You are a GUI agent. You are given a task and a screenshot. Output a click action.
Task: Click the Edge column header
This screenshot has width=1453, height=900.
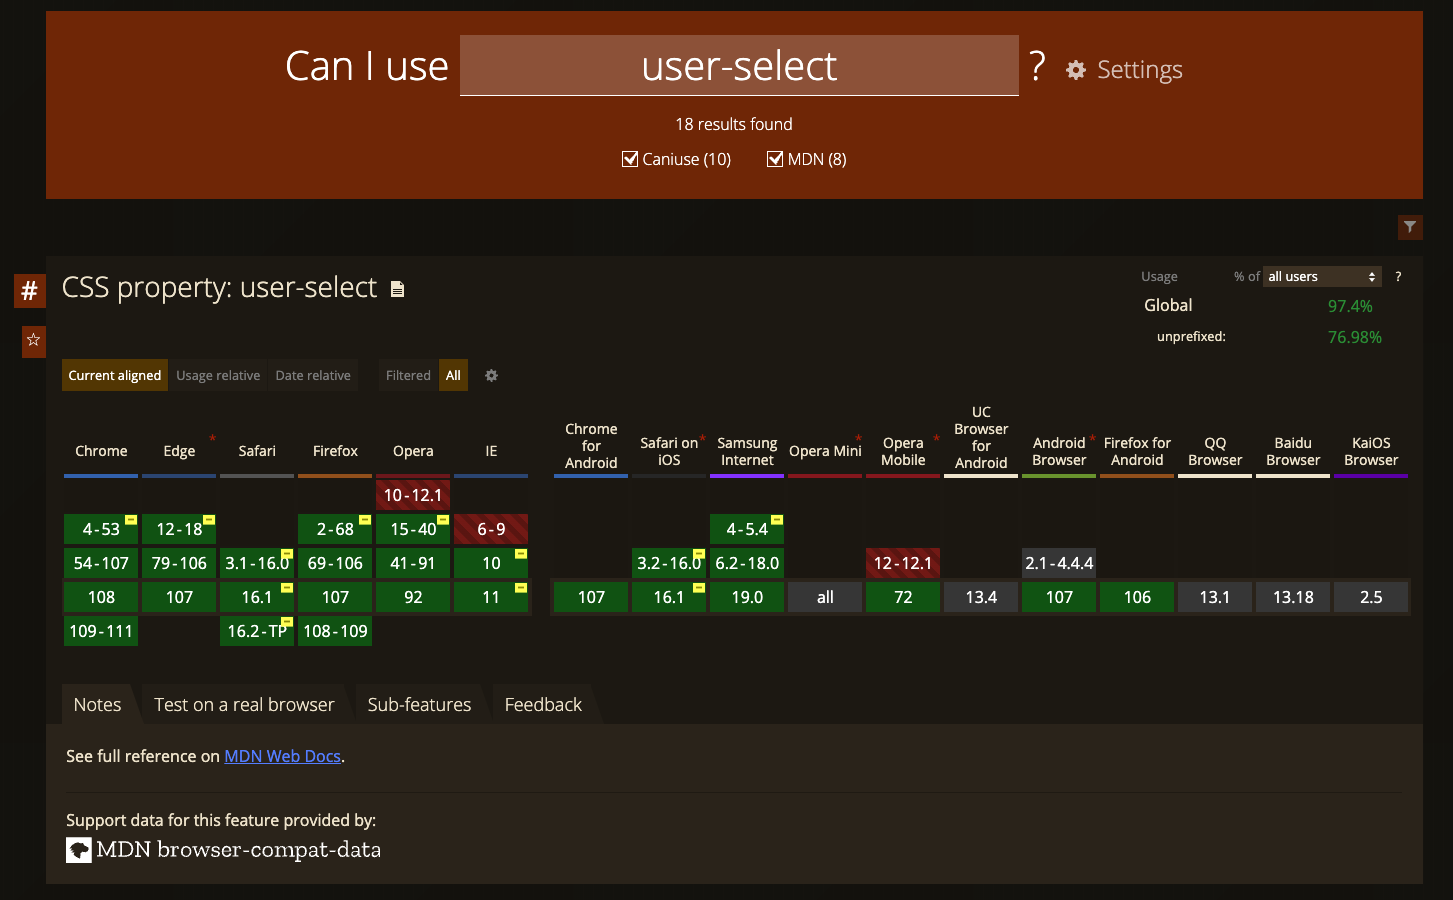tap(179, 451)
